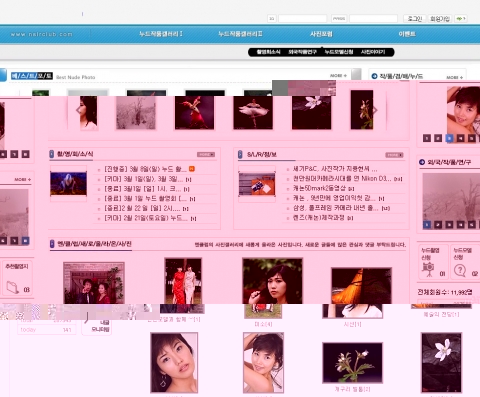Show previous photos with the carousel left arrow
The image size is (480, 397).
(x=78, y=110)
